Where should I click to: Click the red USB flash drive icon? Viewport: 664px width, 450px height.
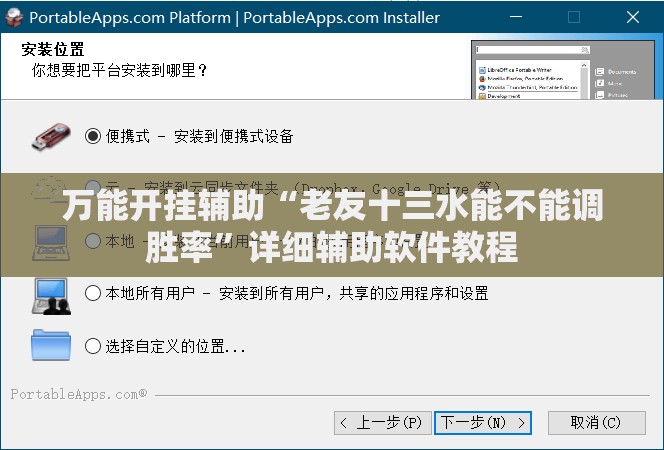coord(51,137)
